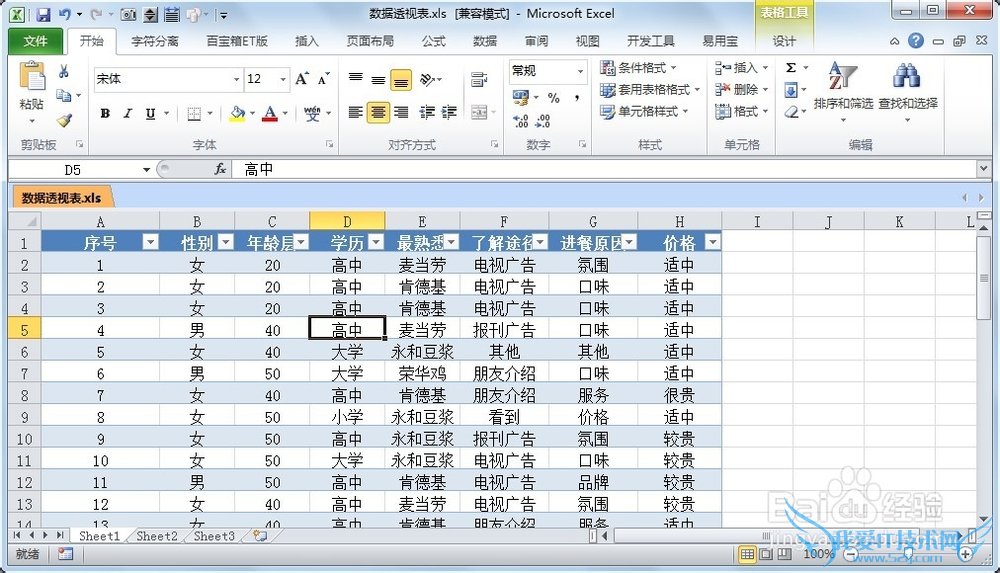Click the percent style icon
This screenshot has height=573, width=1000.
click(x=553, y=98)
